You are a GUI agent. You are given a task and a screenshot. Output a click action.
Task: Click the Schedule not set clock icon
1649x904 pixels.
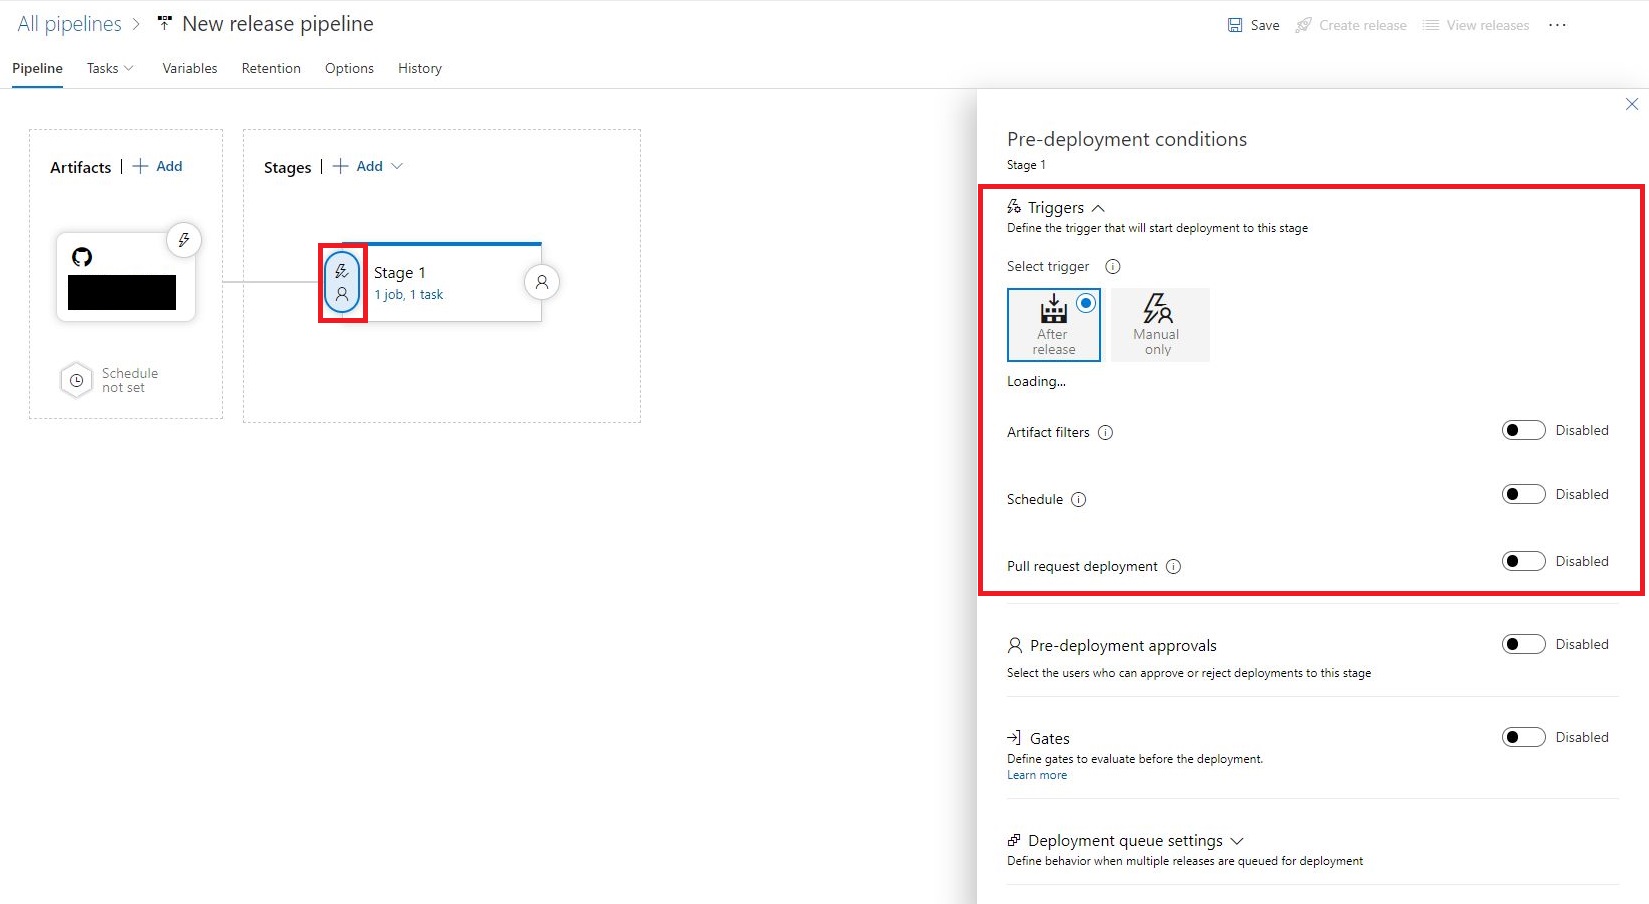pos(77,380)
